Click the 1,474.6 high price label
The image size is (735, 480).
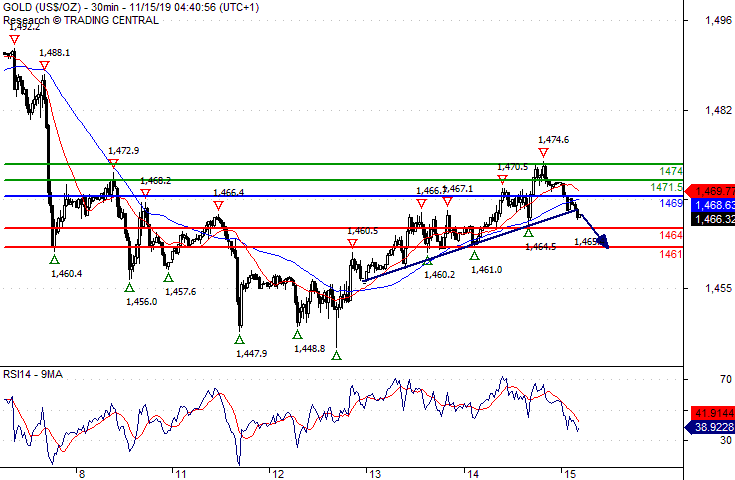554,140
